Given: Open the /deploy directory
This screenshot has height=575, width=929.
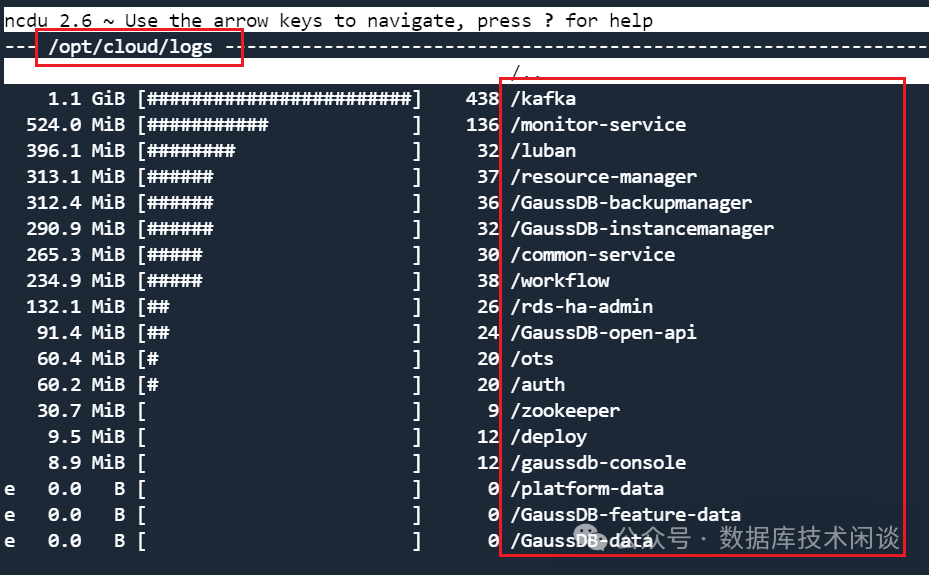Looking at the screenshot, I should [548, 437].
